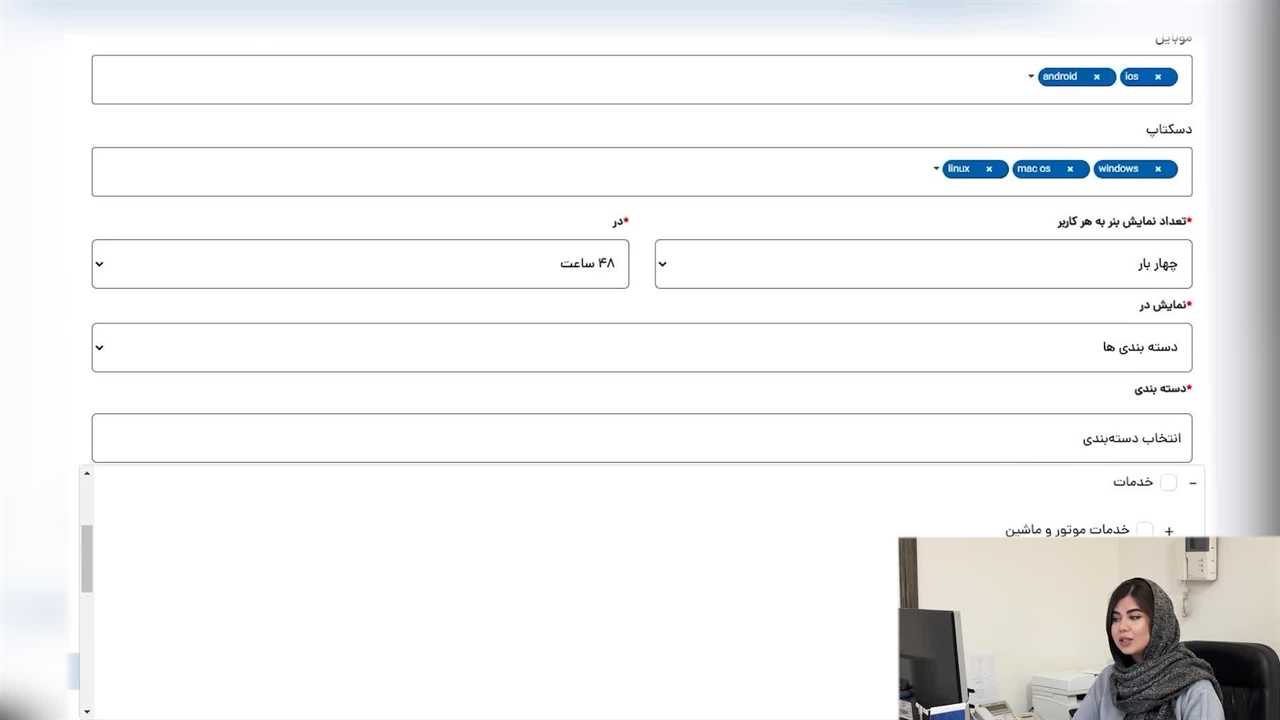
Task: Click the scroll up arrow in category list
Action: [x=87, y=473]
